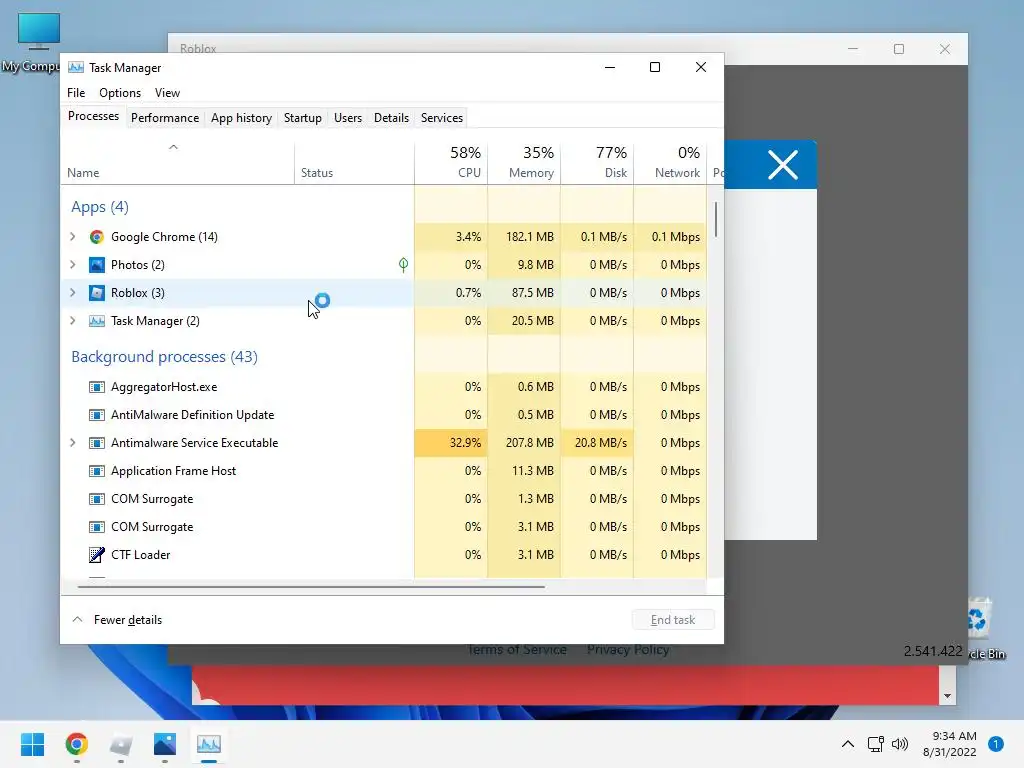Click the Background processes (43) heading
This screenshot has height=768, width=1024.
pyautogui.click(x=165, y=357)
